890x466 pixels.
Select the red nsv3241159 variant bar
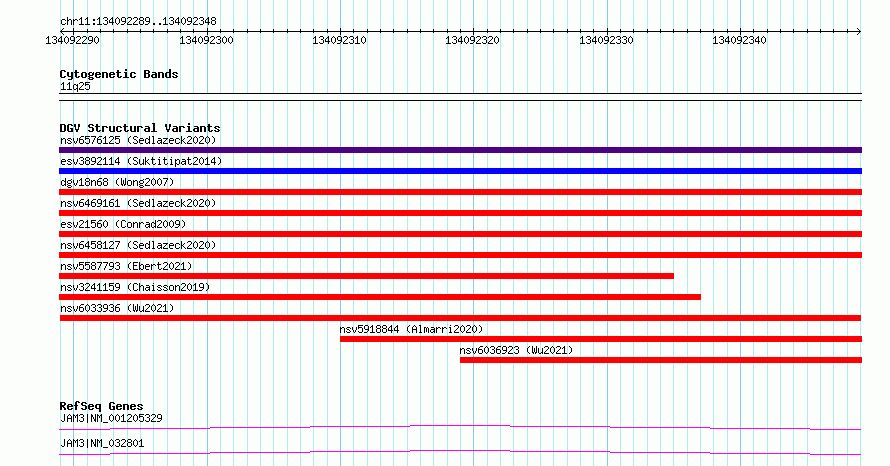(x=380, y=297)
